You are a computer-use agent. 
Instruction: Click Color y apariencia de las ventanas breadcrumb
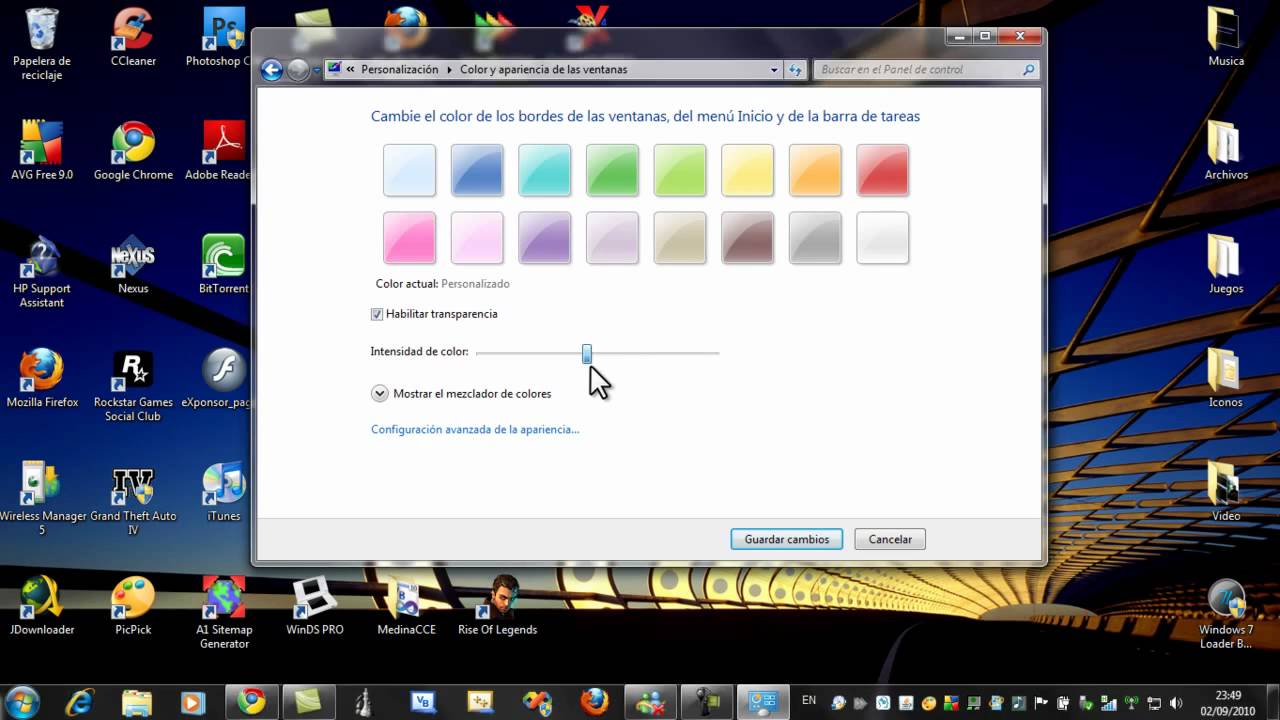click(544, 70)
